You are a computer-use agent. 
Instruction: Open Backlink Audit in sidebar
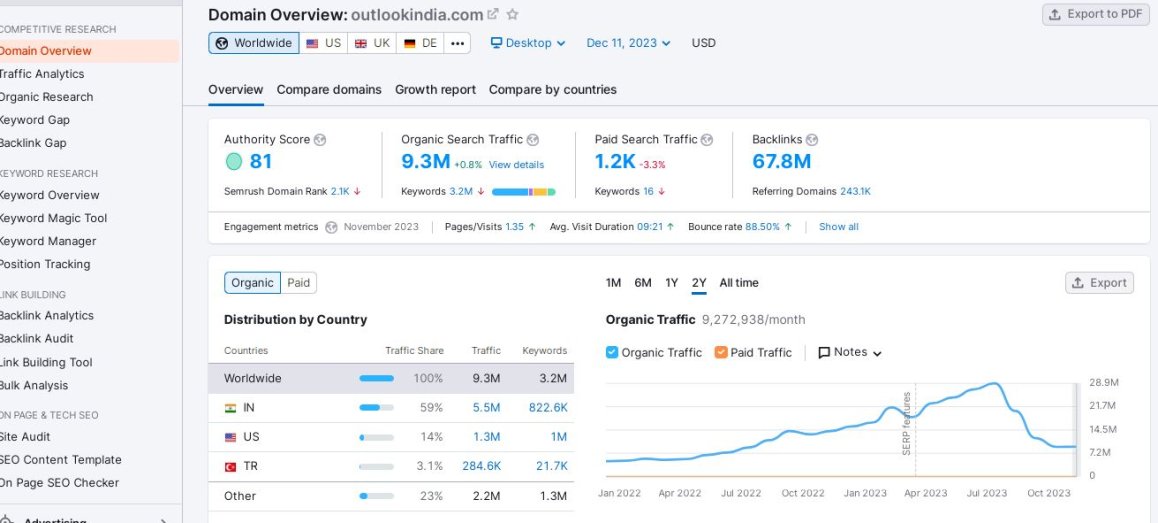click(x=37, y=338)
